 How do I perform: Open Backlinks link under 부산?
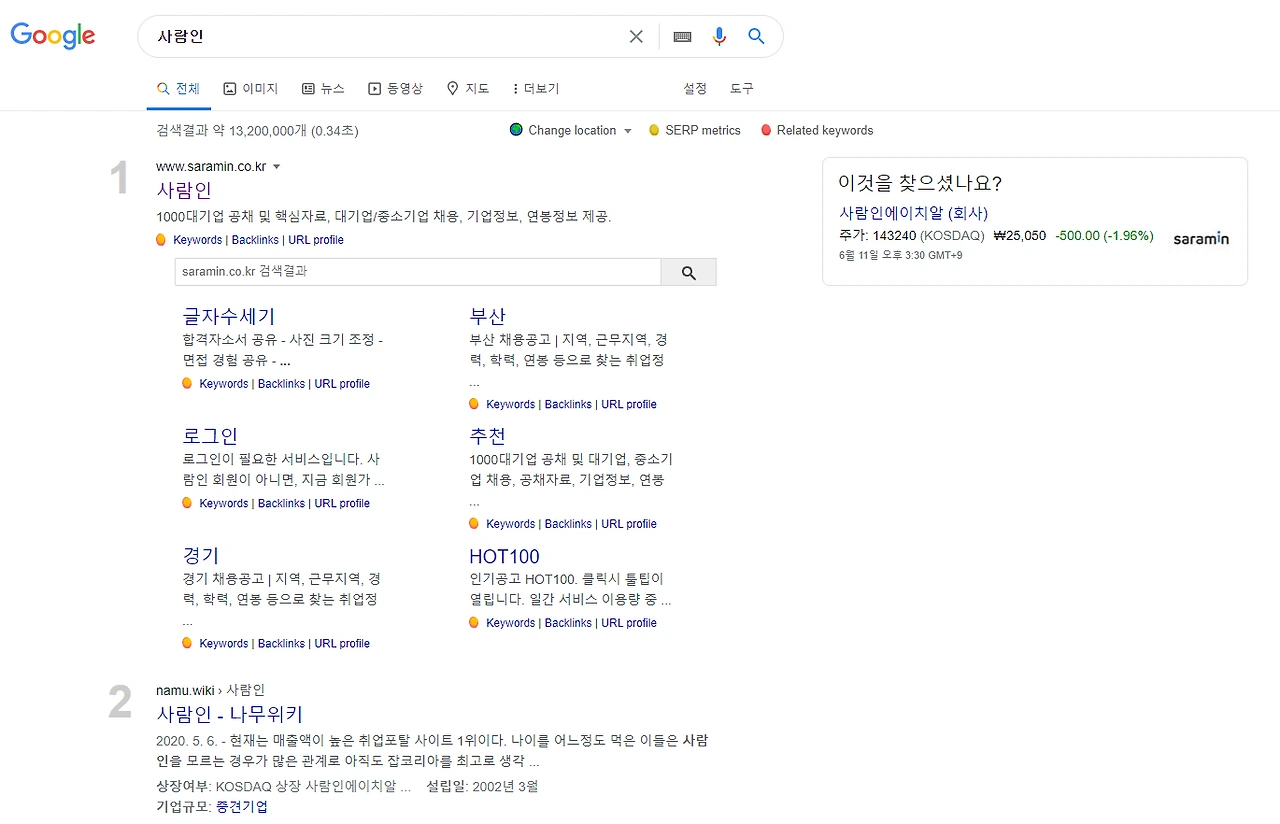click(568, 405)
